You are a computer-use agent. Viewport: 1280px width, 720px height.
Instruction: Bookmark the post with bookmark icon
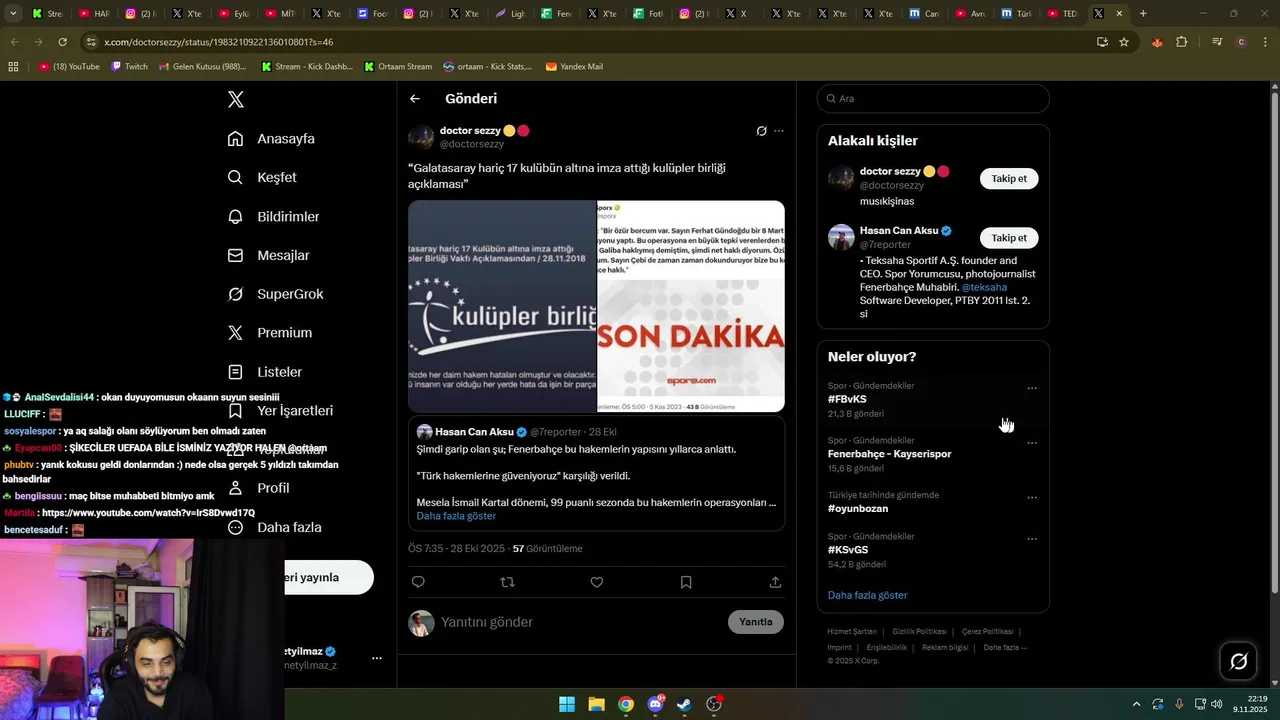(x=686, y=582)
